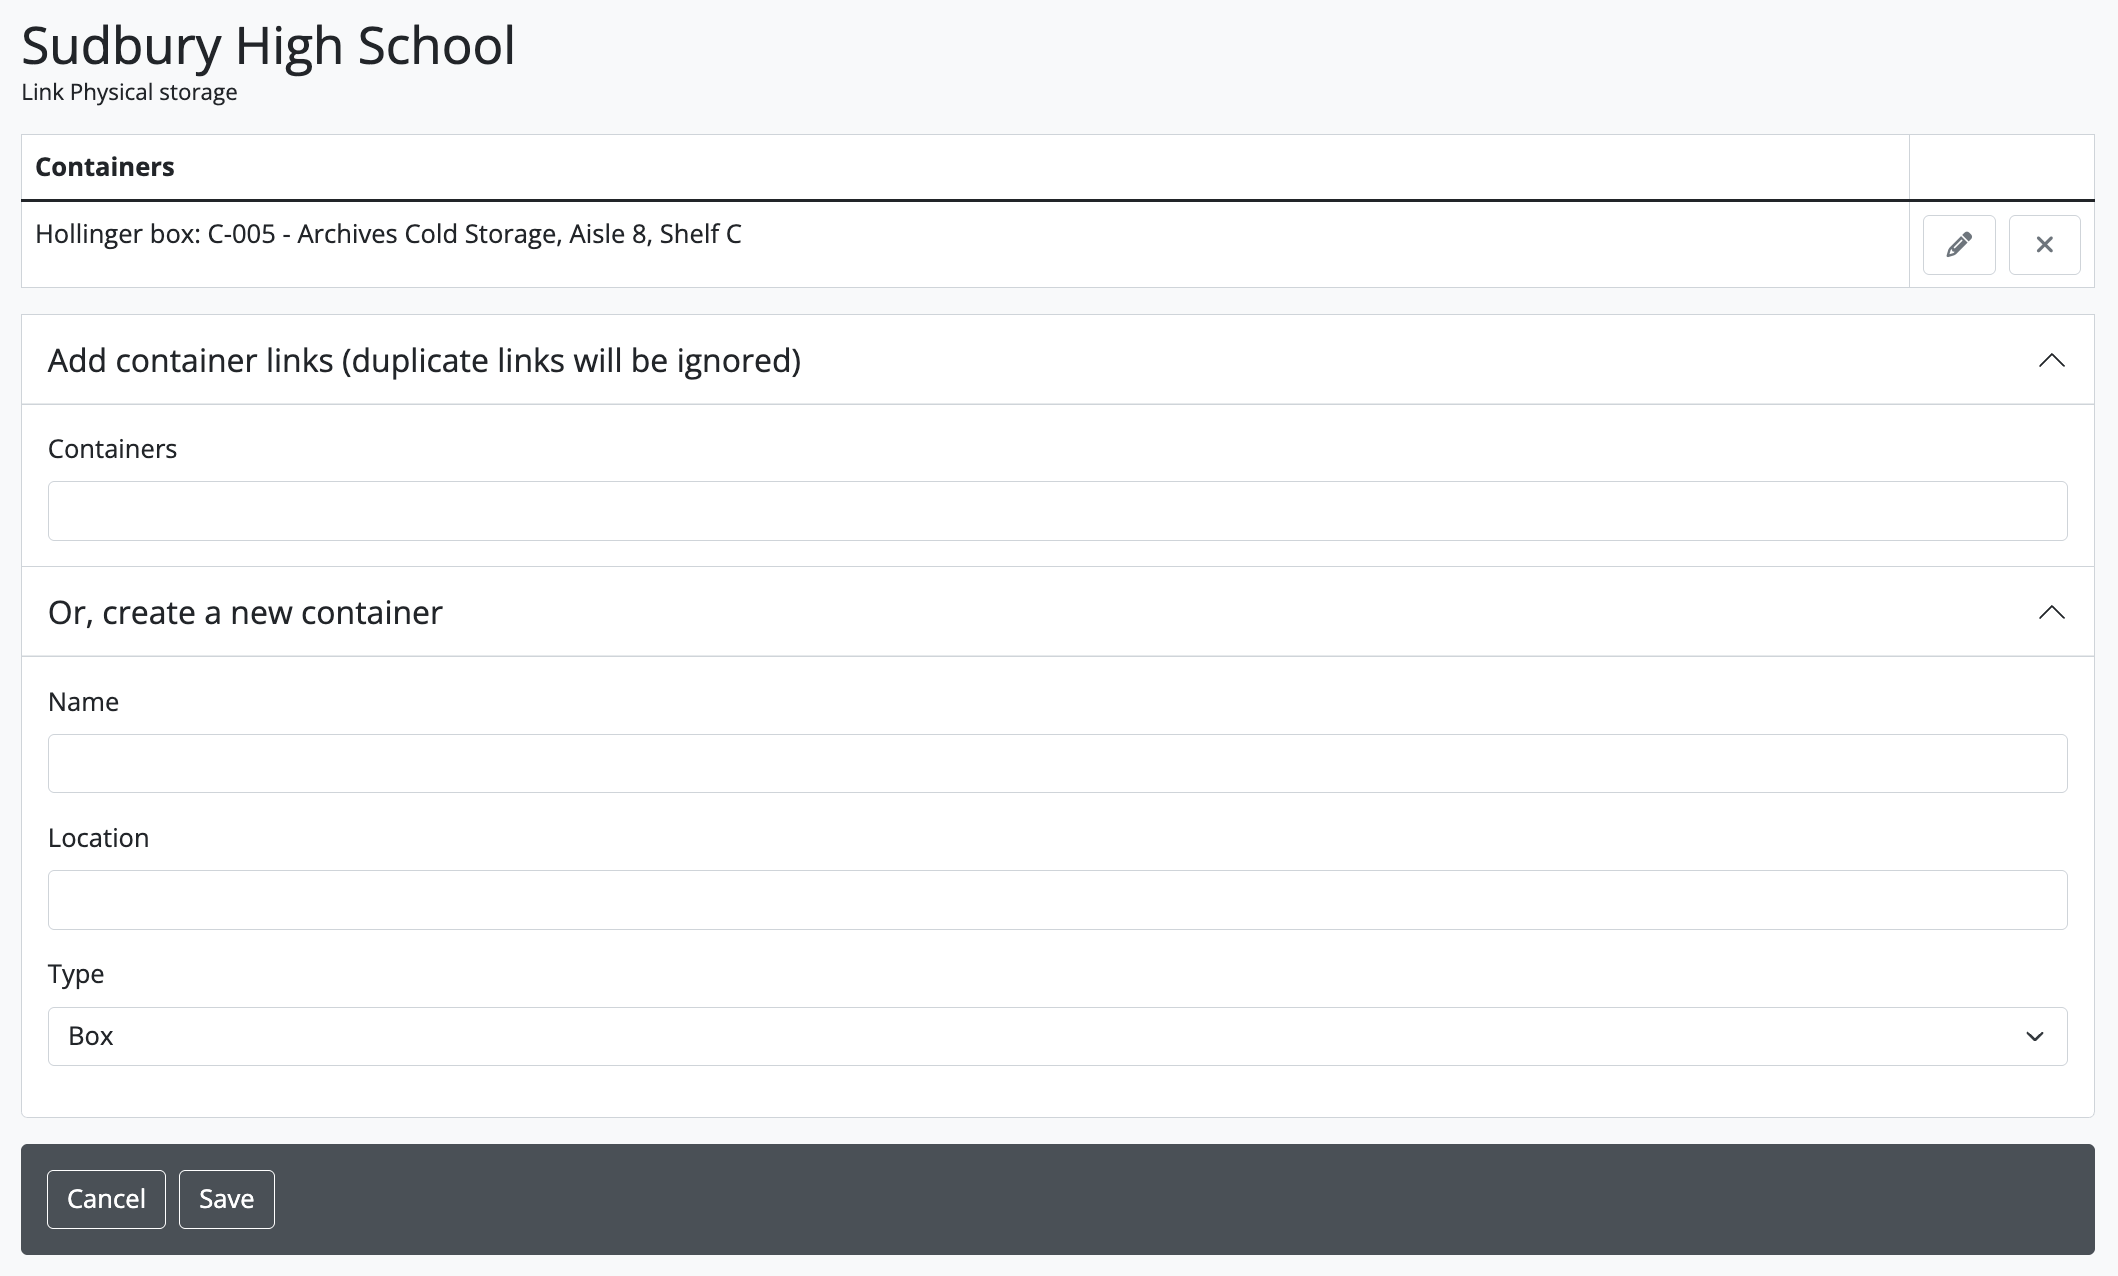
Task: Click into the Location text field
Action: pyautogui.click(x=1057, y=900)
